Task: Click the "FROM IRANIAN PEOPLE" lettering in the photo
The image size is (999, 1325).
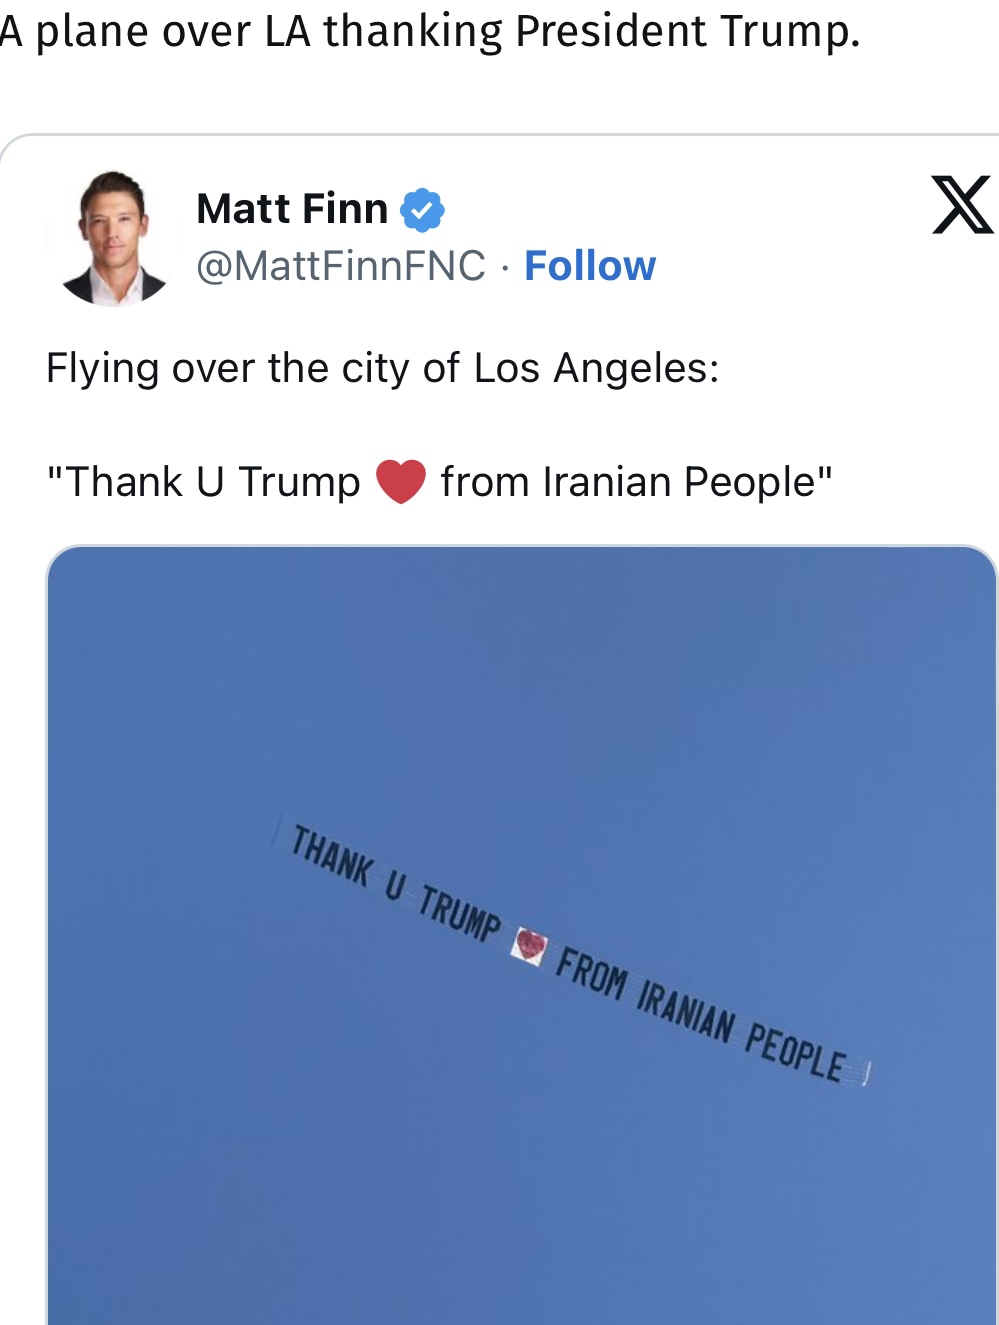Action: tap(700, 1016)
